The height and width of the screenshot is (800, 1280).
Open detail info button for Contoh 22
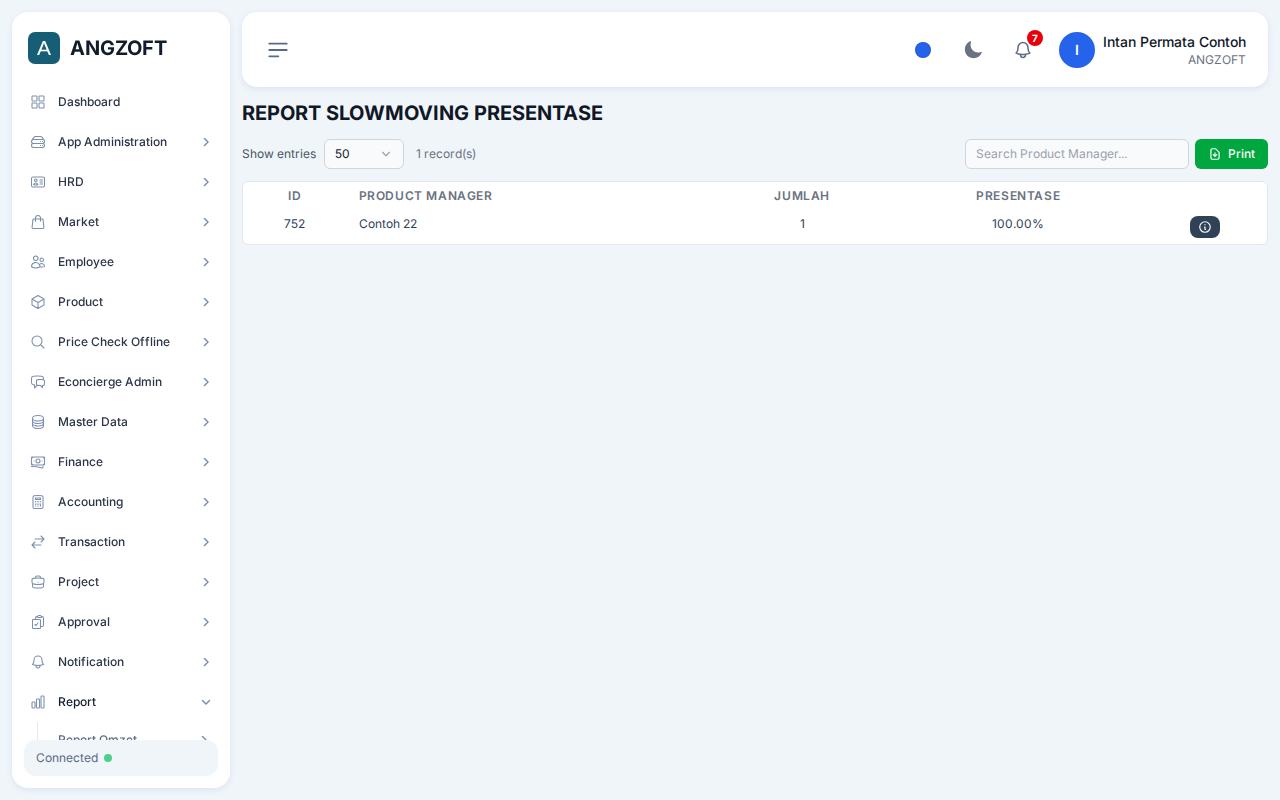tap(1205, 227)
